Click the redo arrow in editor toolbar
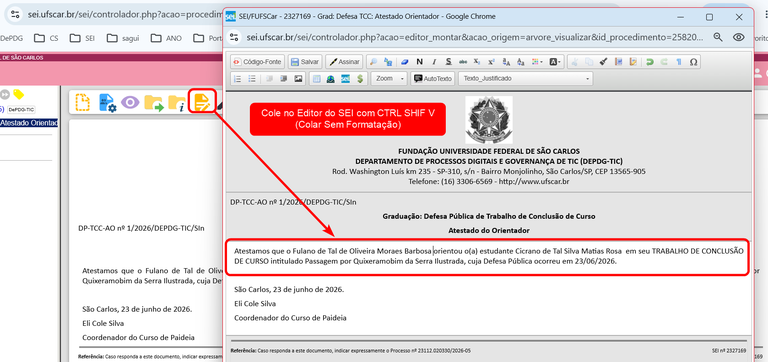 (x=664, y=62)
